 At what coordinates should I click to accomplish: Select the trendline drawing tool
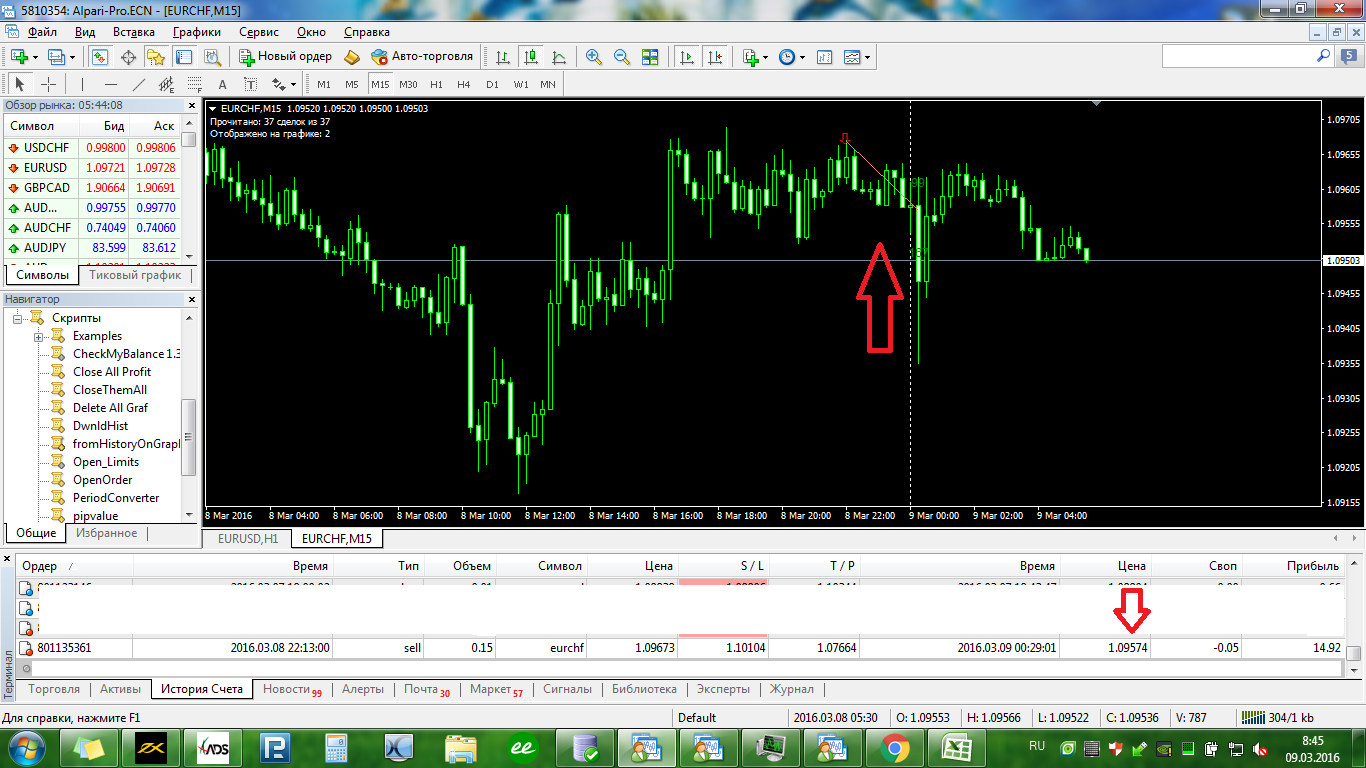(x=138, y=84)
